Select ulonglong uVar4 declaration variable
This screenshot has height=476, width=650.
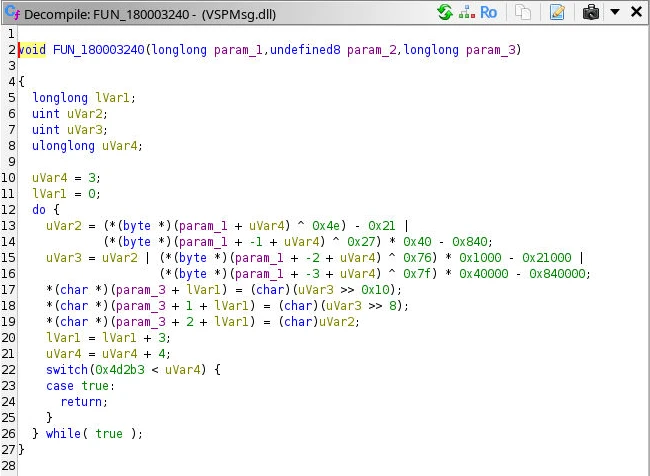coord(119,146)
